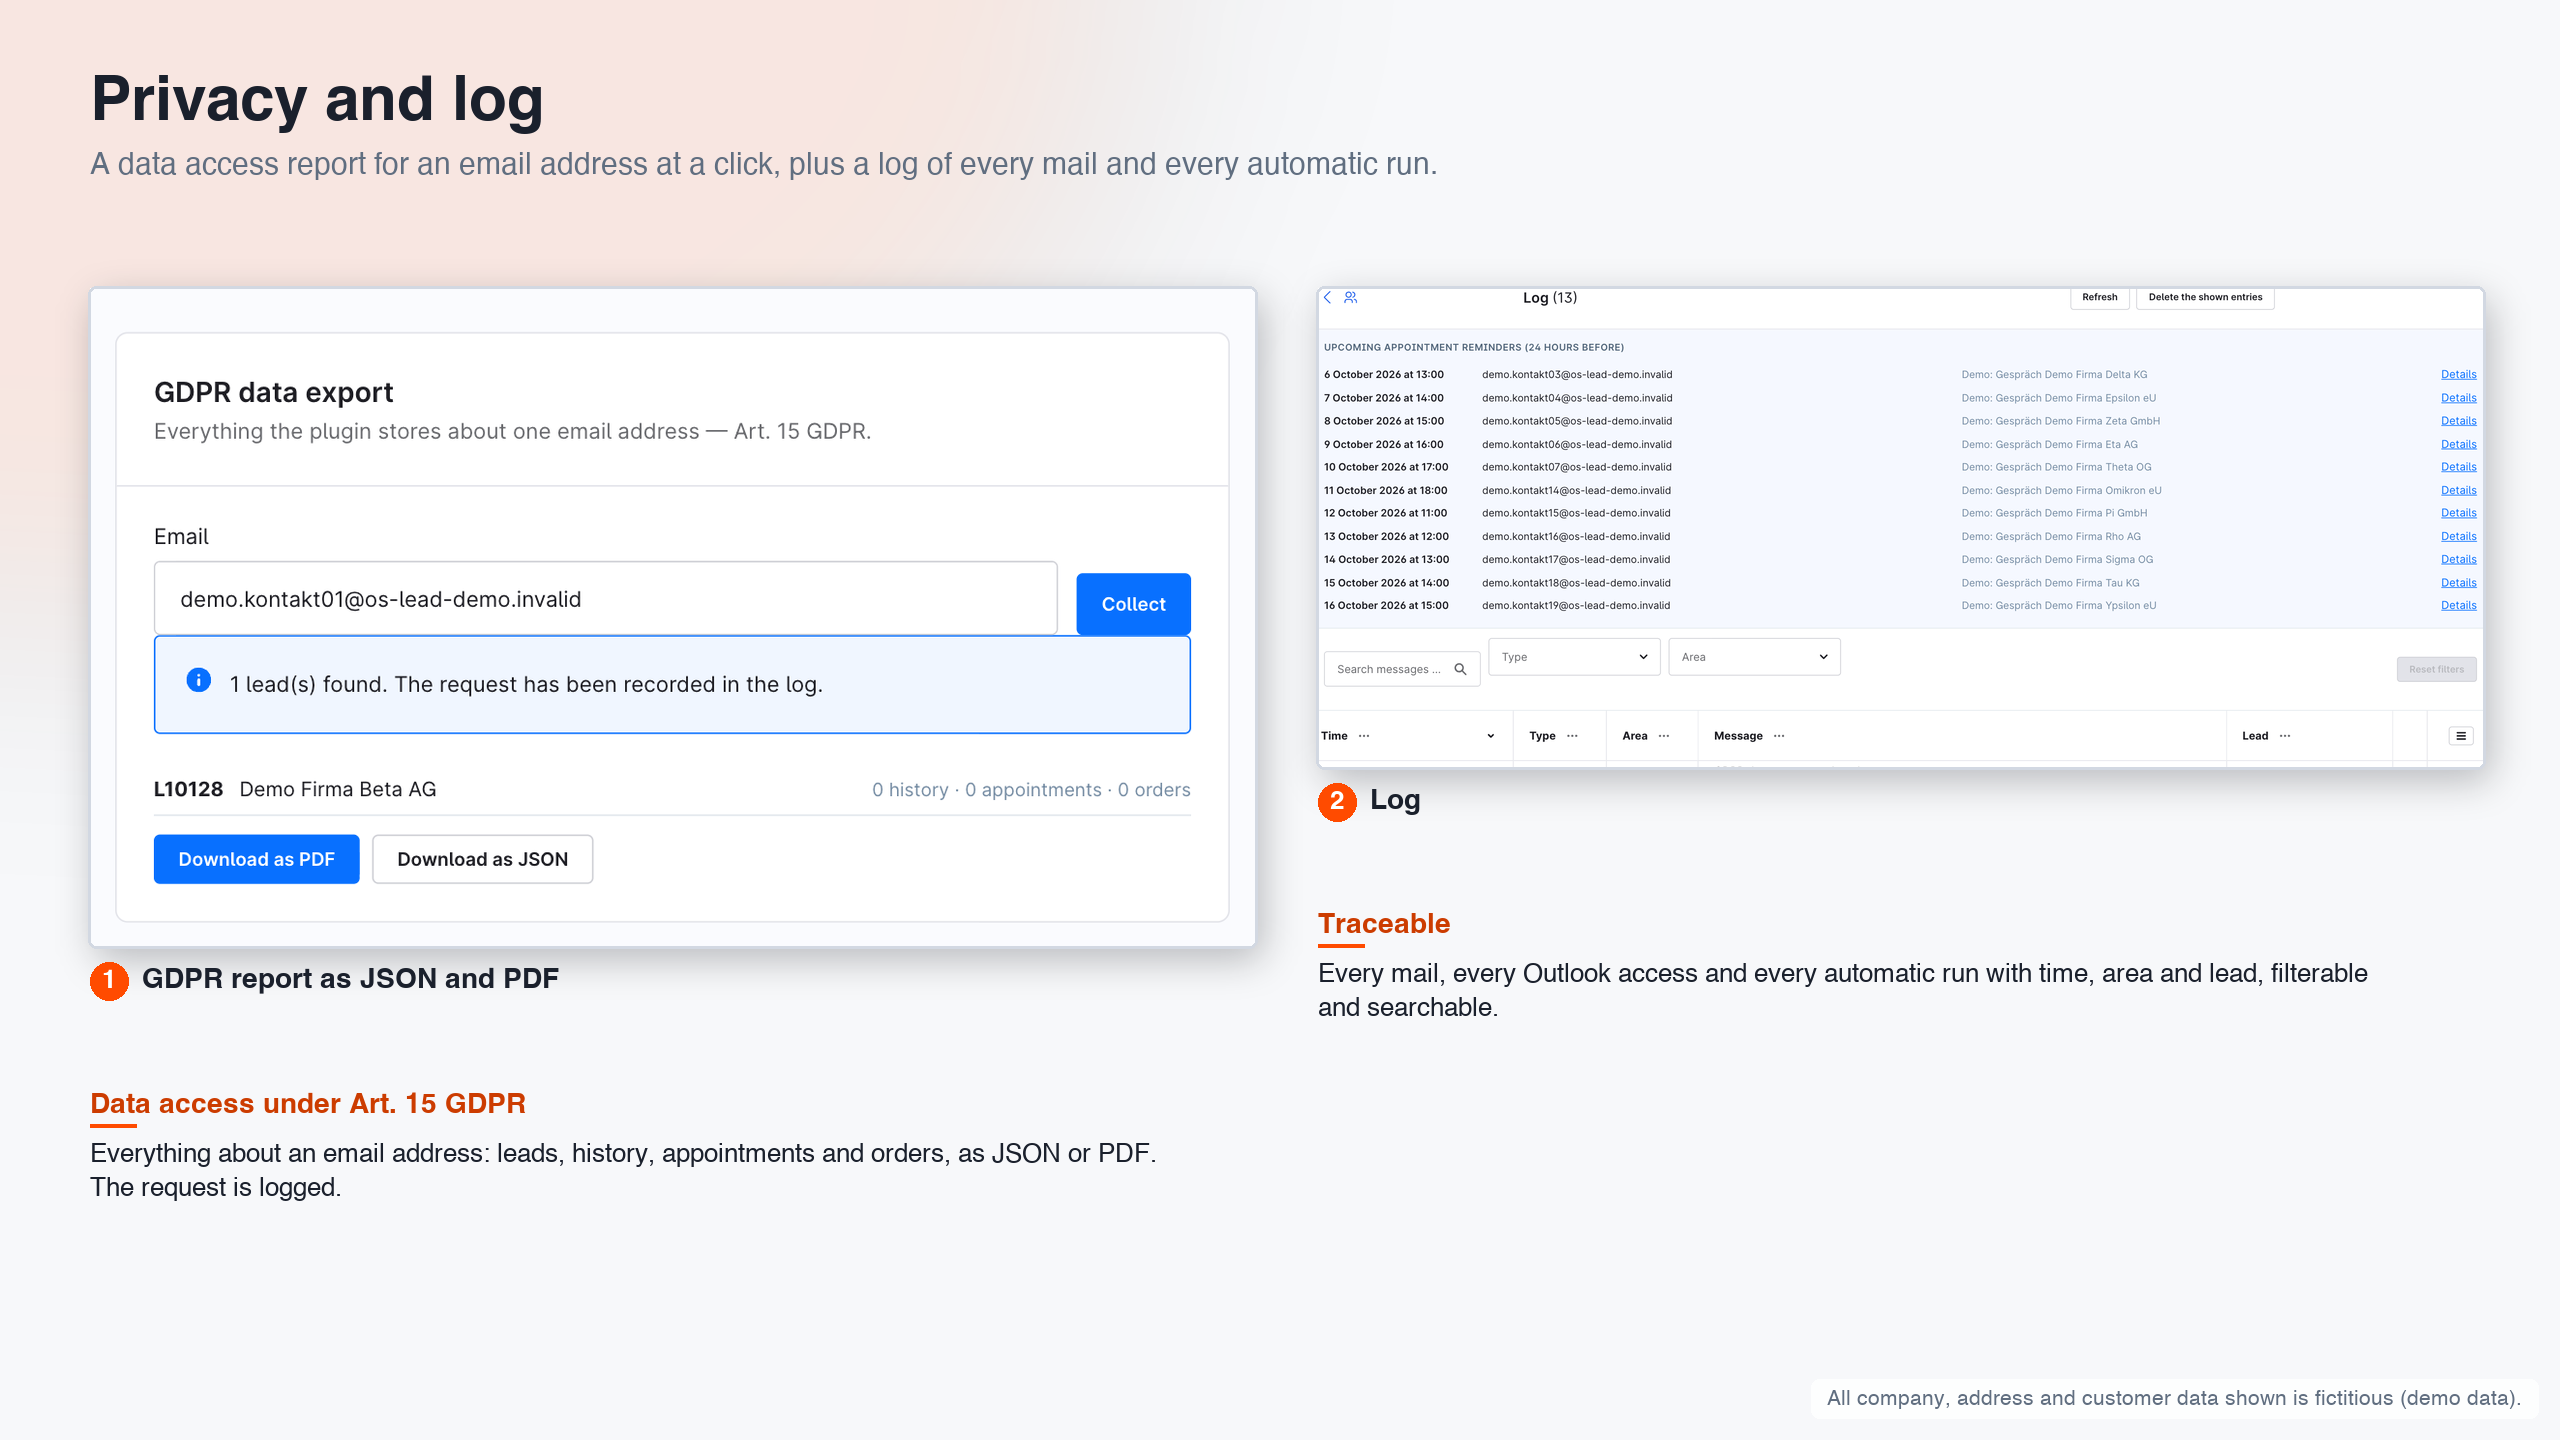Open the Type column options dots

click(1572, 736)
